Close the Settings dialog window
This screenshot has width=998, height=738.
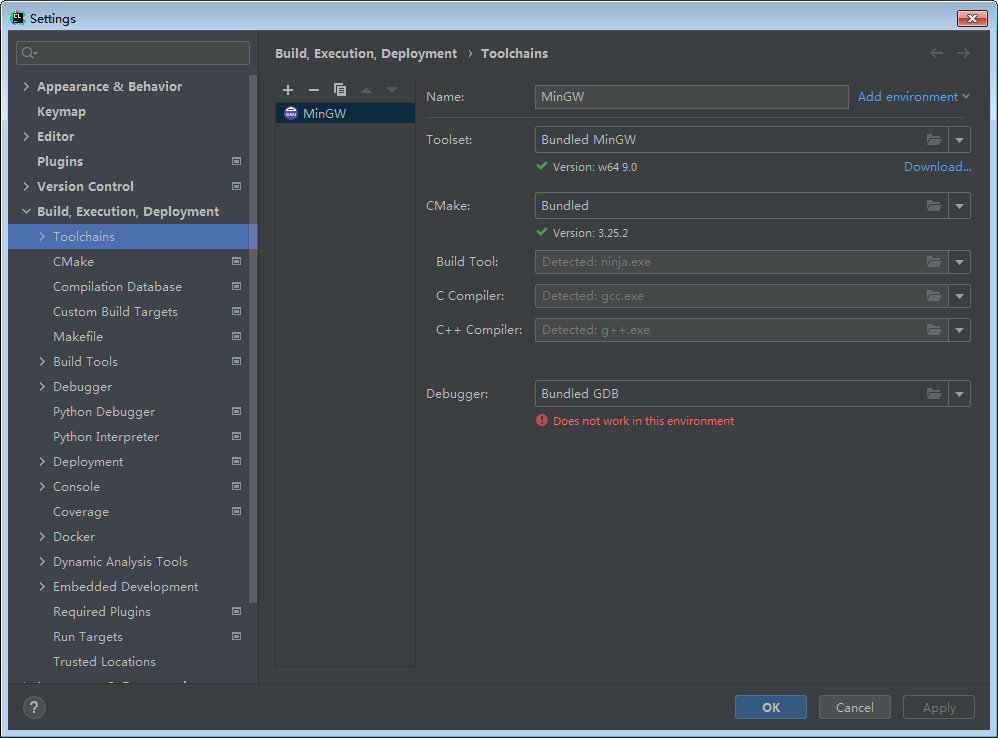[972, 18]
